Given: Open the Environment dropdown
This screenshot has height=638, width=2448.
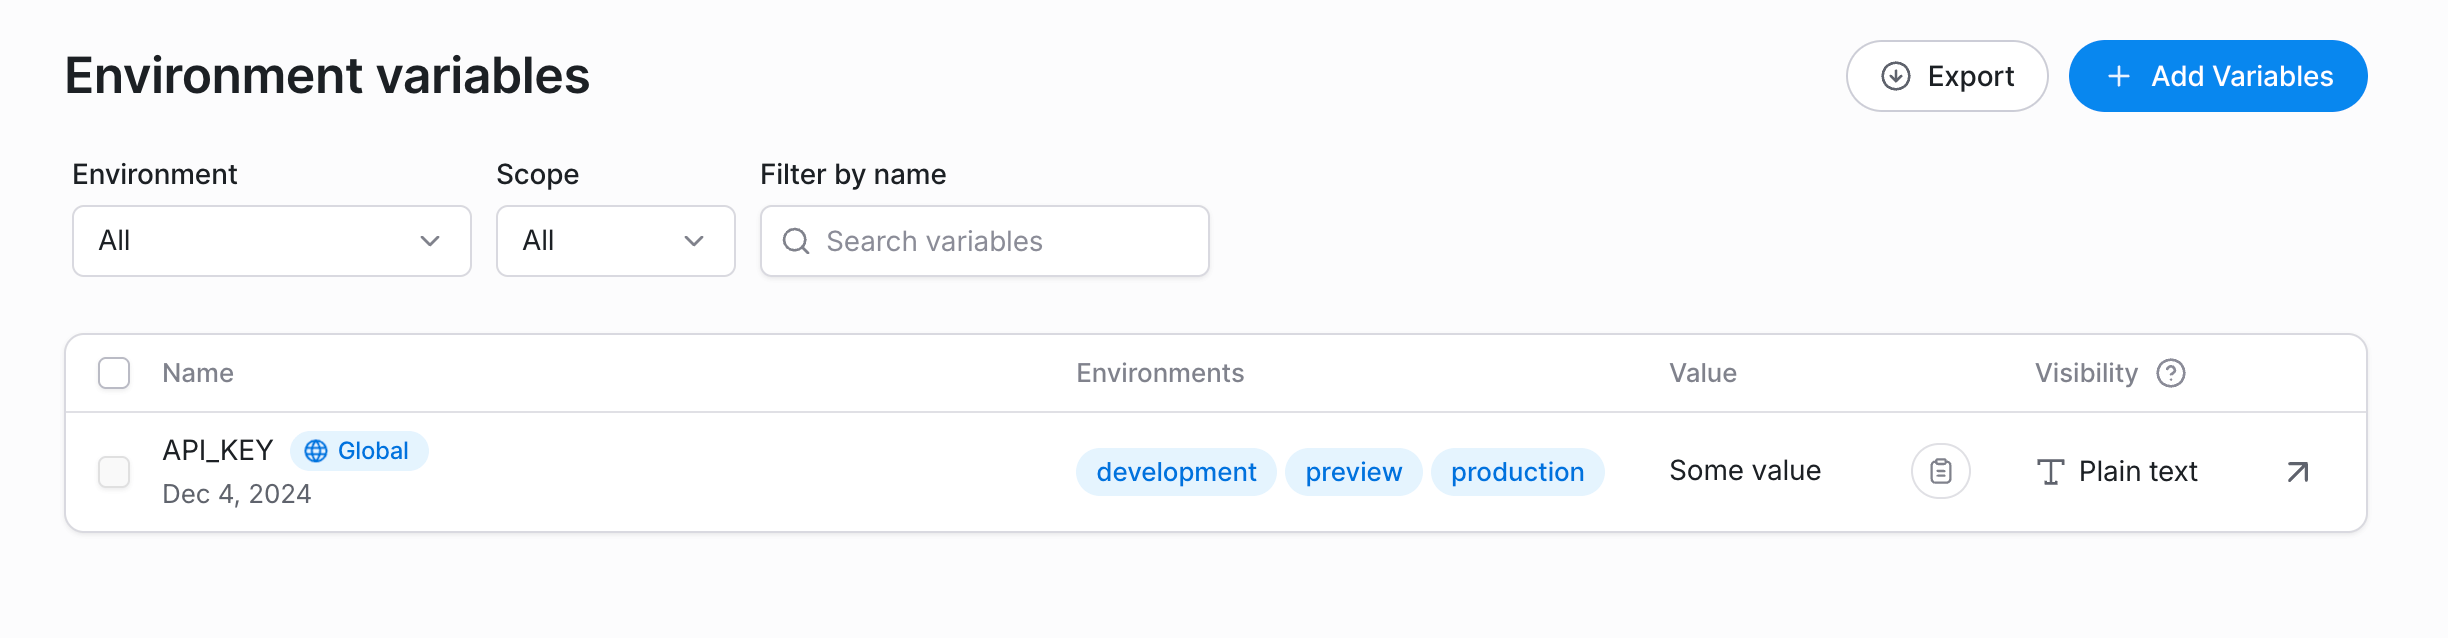Looking at the screenshot, I should coord(271,241).
